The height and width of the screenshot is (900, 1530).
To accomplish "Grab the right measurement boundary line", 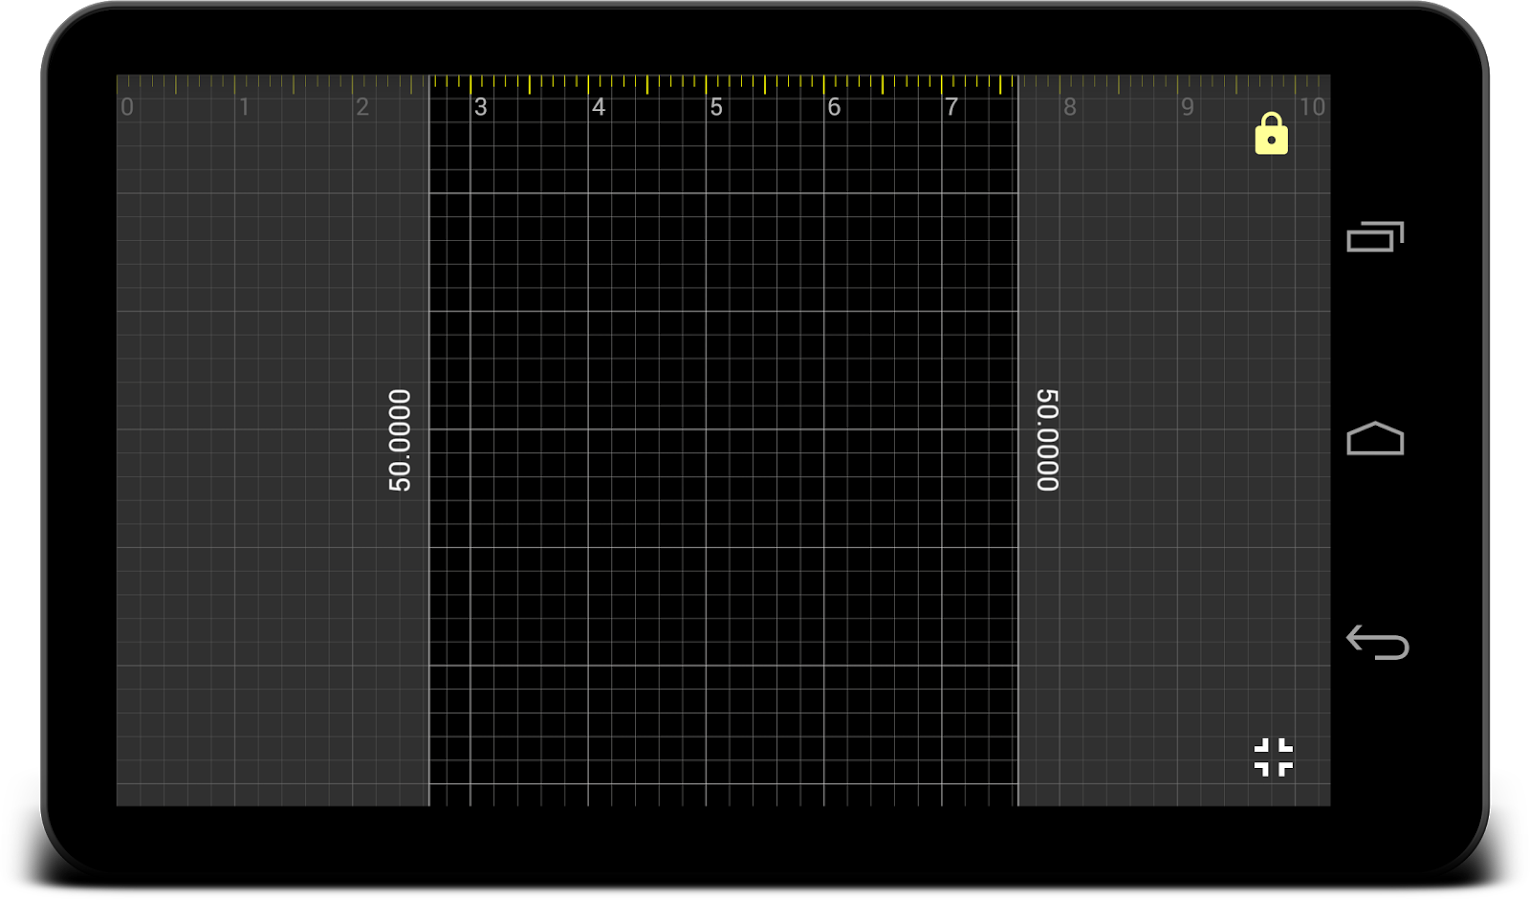I will coord(1018,440).
